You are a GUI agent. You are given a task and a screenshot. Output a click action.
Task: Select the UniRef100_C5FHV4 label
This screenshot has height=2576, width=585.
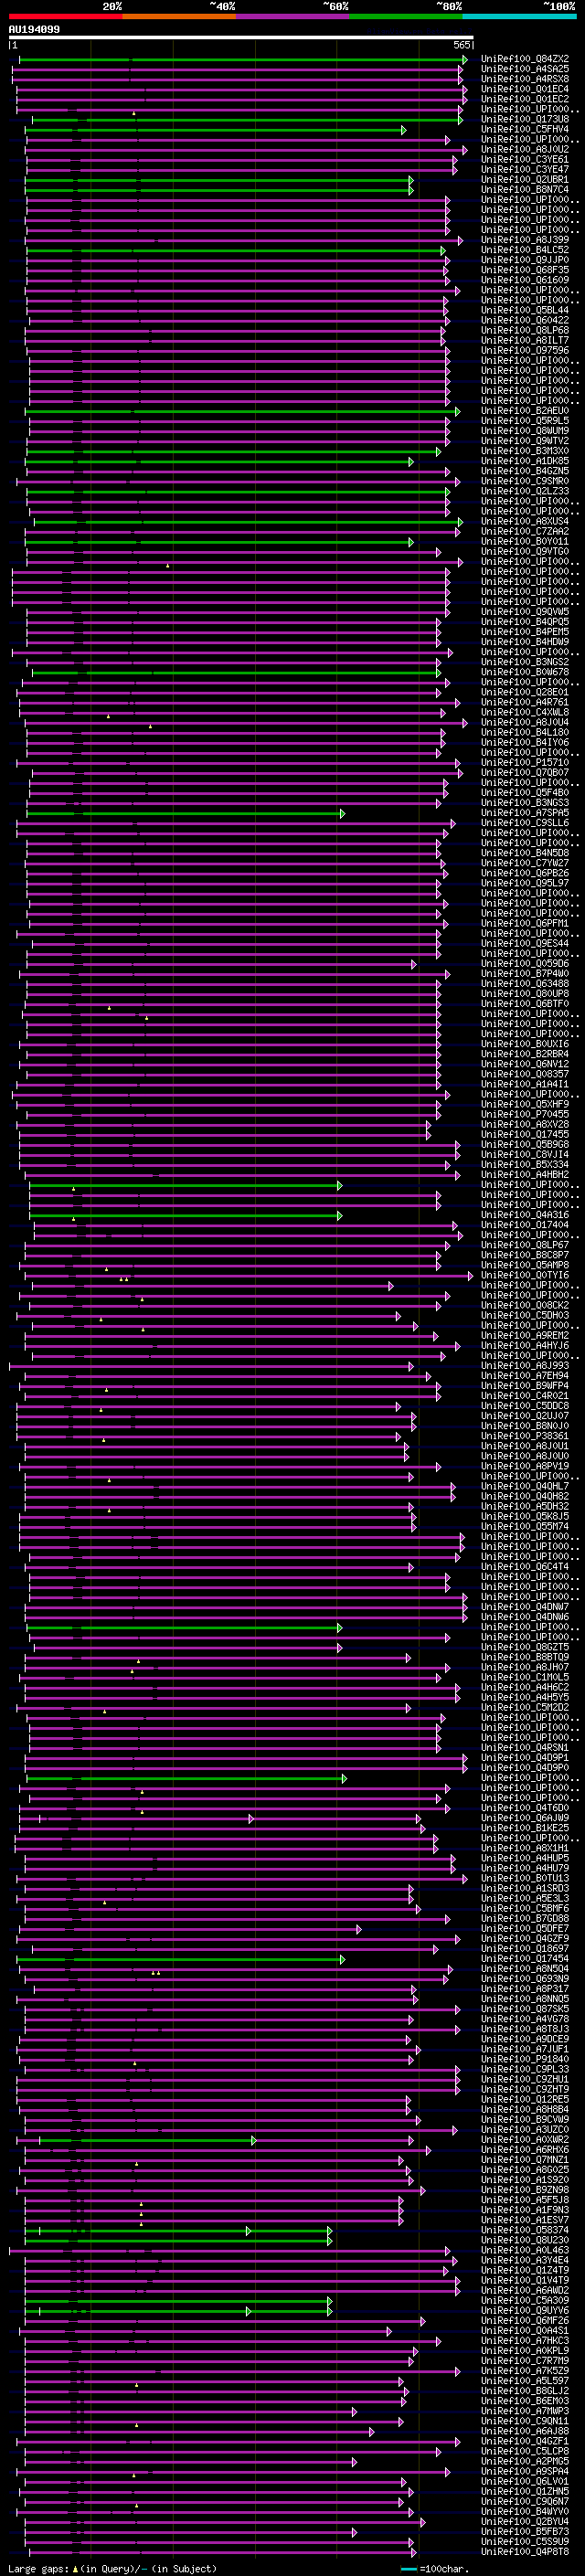[x=525, y=129]
